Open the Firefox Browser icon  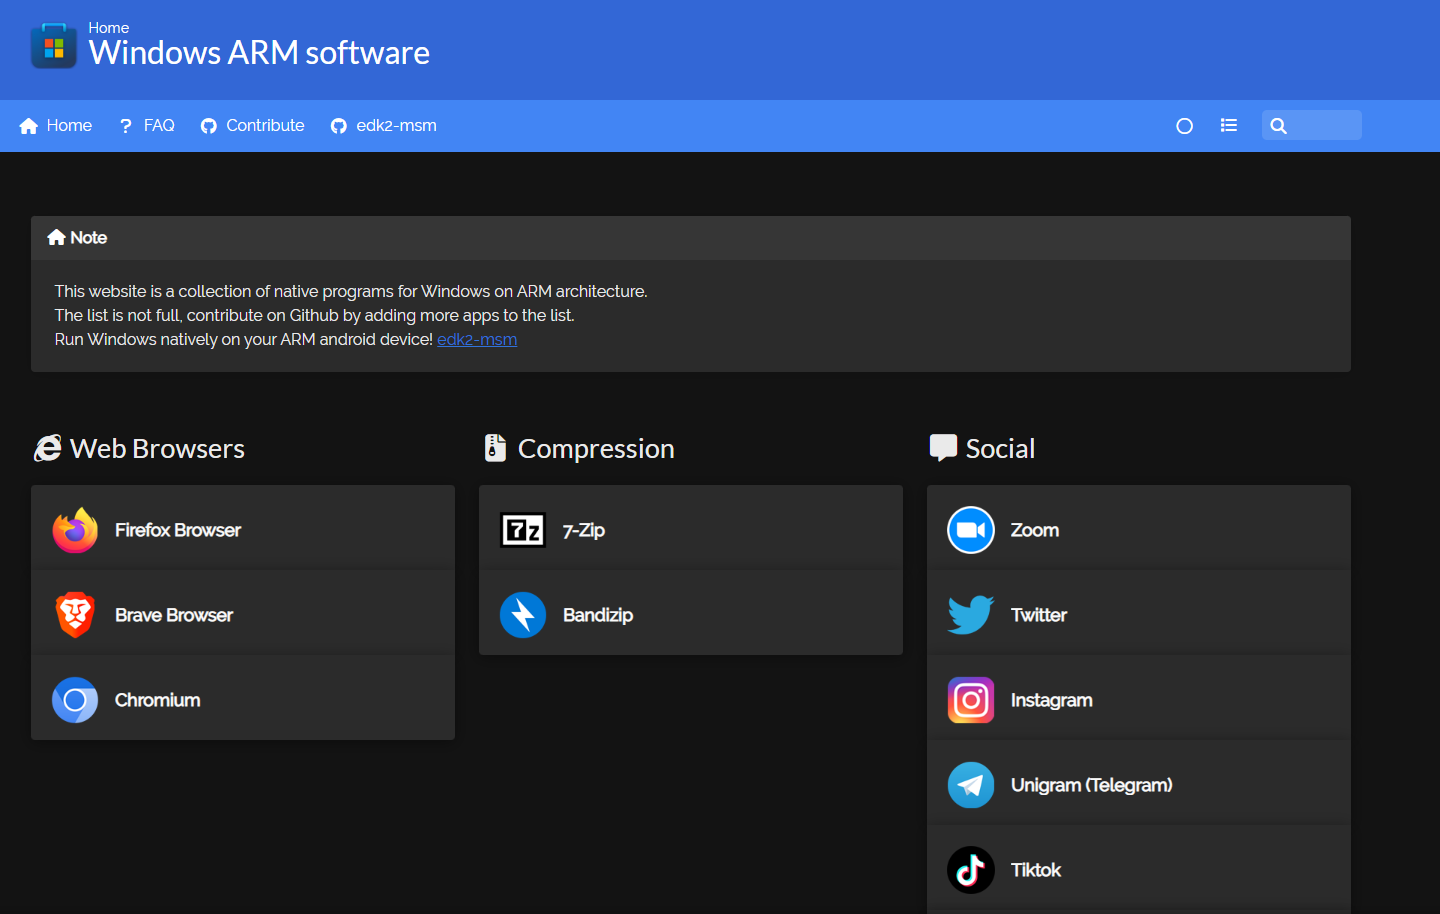pos(75,530)
